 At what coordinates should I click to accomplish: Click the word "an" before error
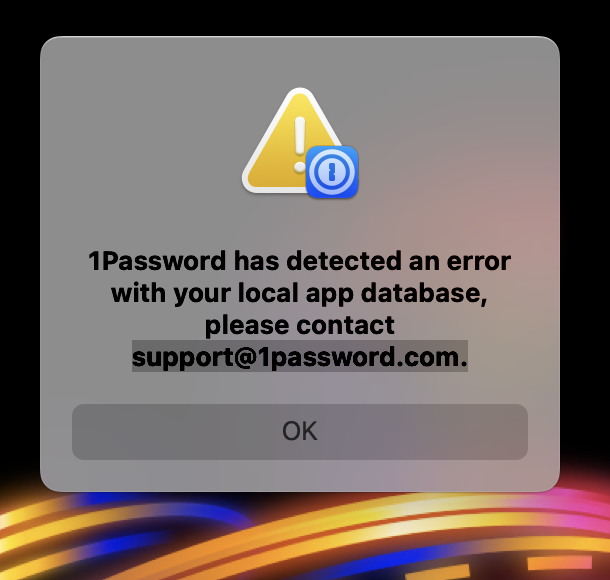coord(424,262)
